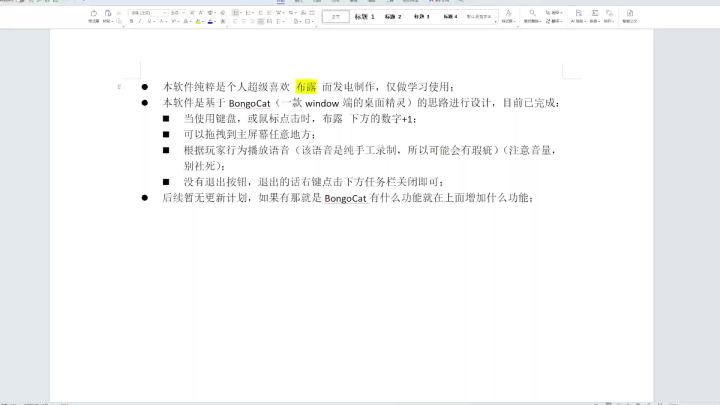Viewport: 720px width, 405px height.
Task: Click the line starting 后续暂无更新计划
Action: point(348,198)
